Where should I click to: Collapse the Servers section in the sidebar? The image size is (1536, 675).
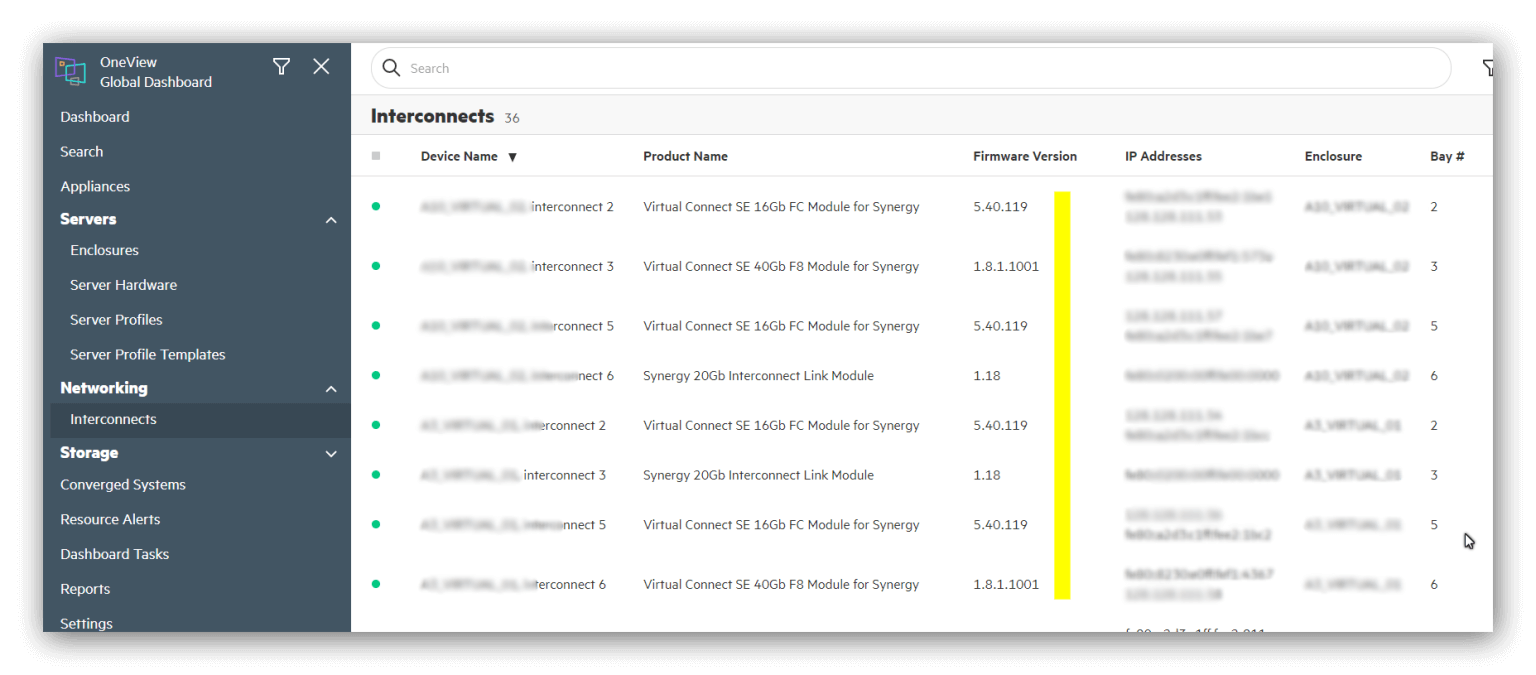tap(331, 219)
